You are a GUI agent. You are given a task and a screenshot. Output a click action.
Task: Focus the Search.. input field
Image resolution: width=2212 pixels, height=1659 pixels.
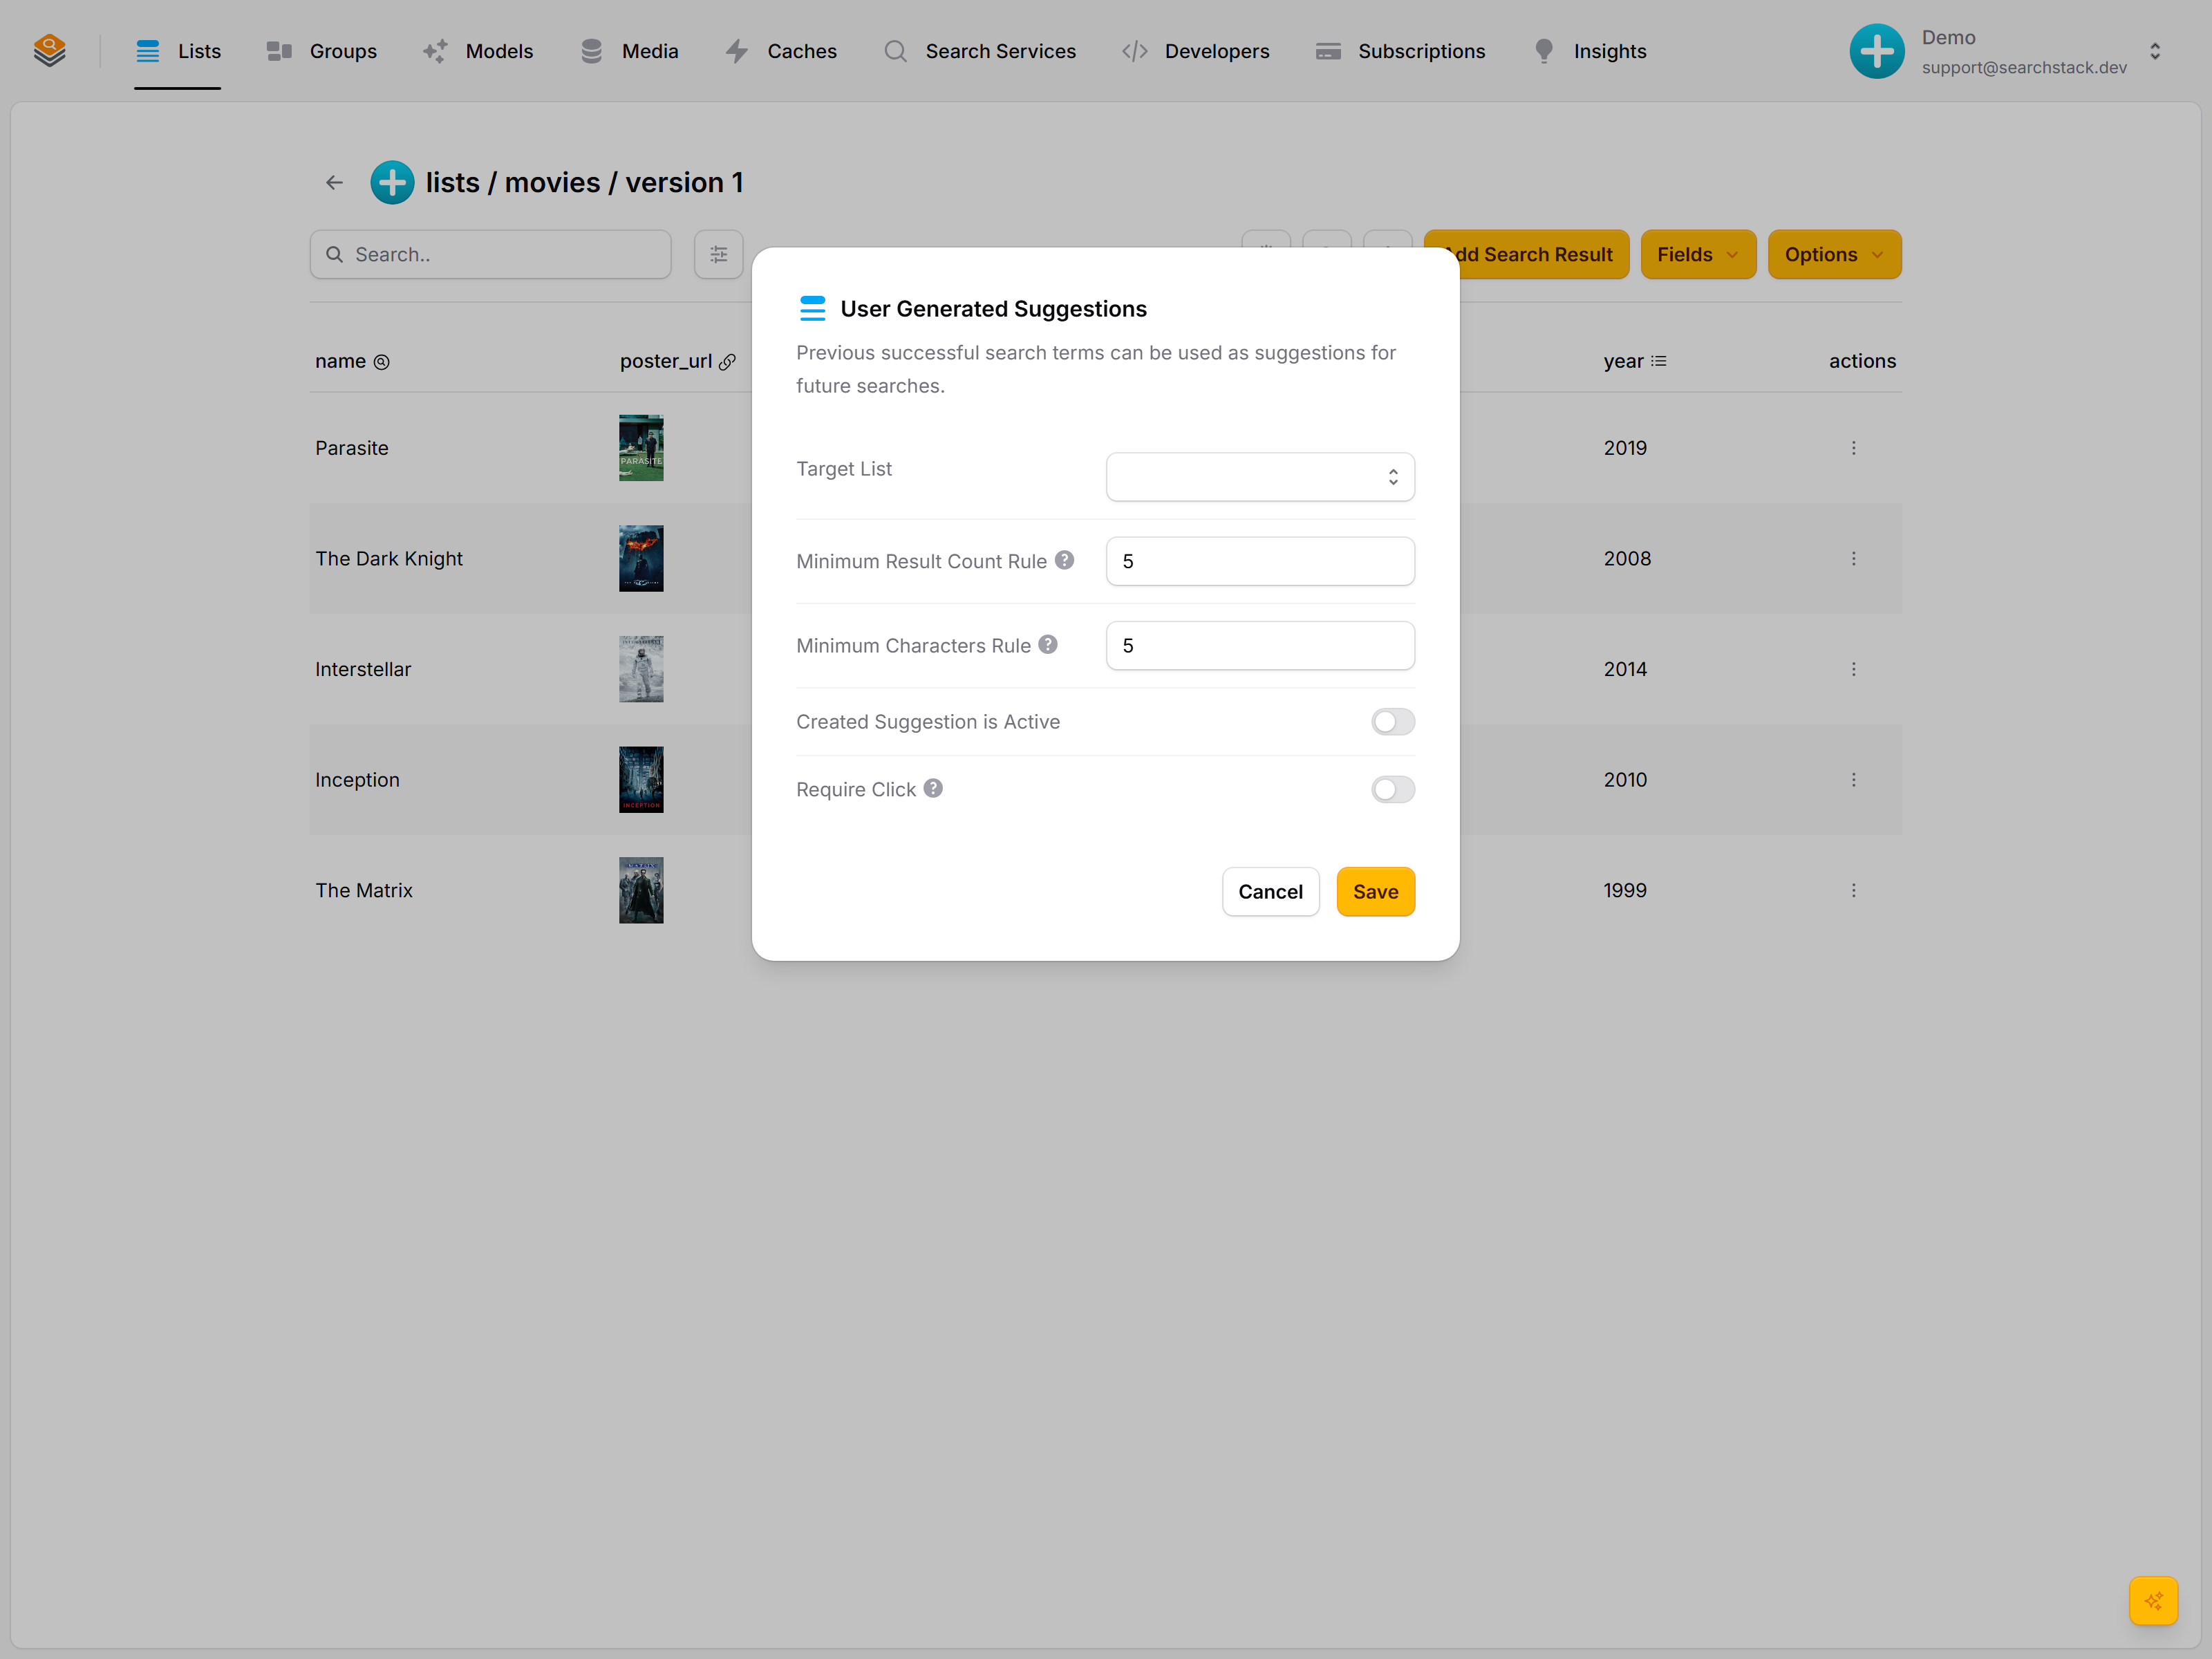click(x=491, y=254)
